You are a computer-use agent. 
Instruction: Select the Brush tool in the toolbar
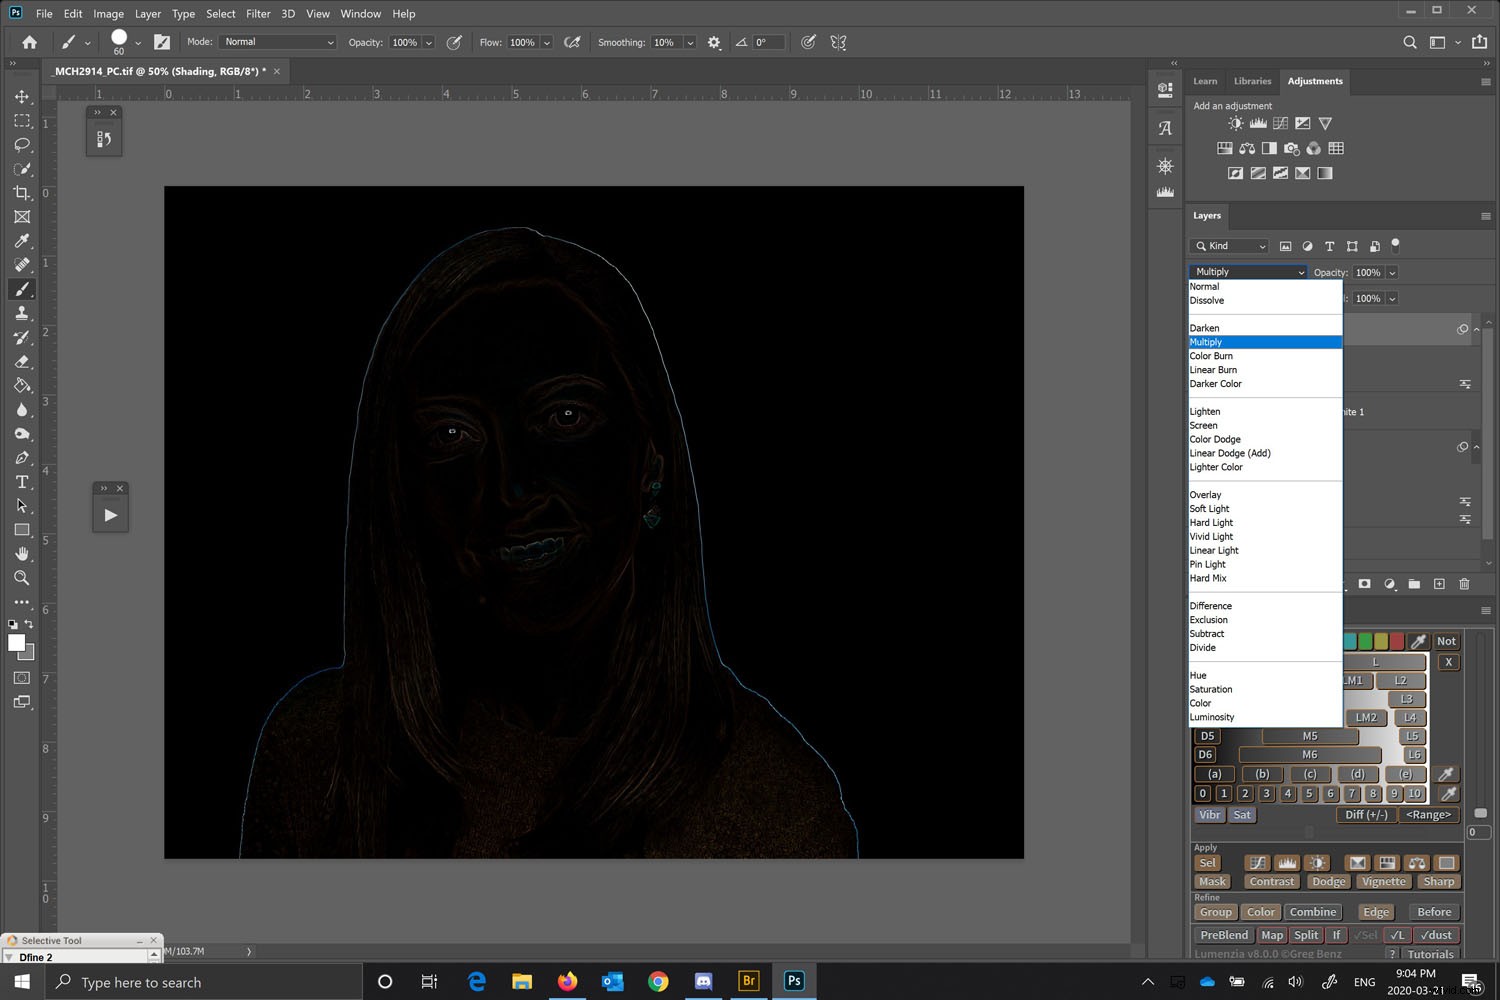point(22,289)
